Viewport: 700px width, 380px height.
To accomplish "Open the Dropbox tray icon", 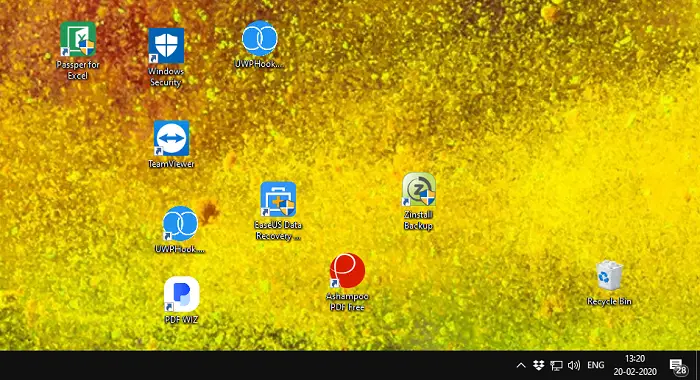I will pos(538,365).
